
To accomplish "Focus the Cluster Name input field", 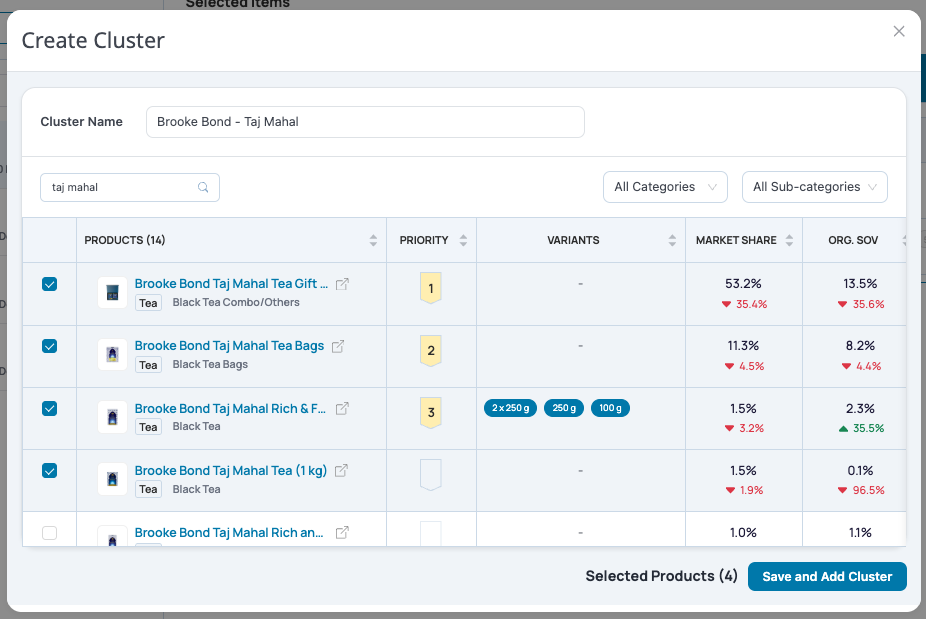I will coord(365,122).
